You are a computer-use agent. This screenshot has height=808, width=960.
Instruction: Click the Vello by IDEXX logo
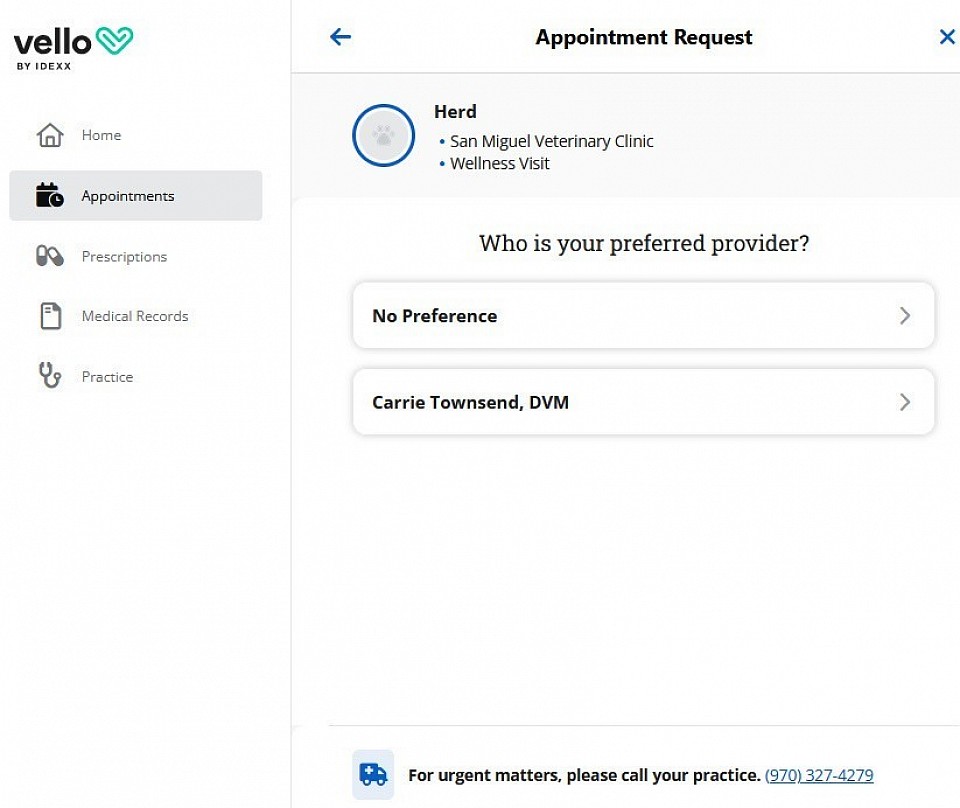click(x=73, y=48)
